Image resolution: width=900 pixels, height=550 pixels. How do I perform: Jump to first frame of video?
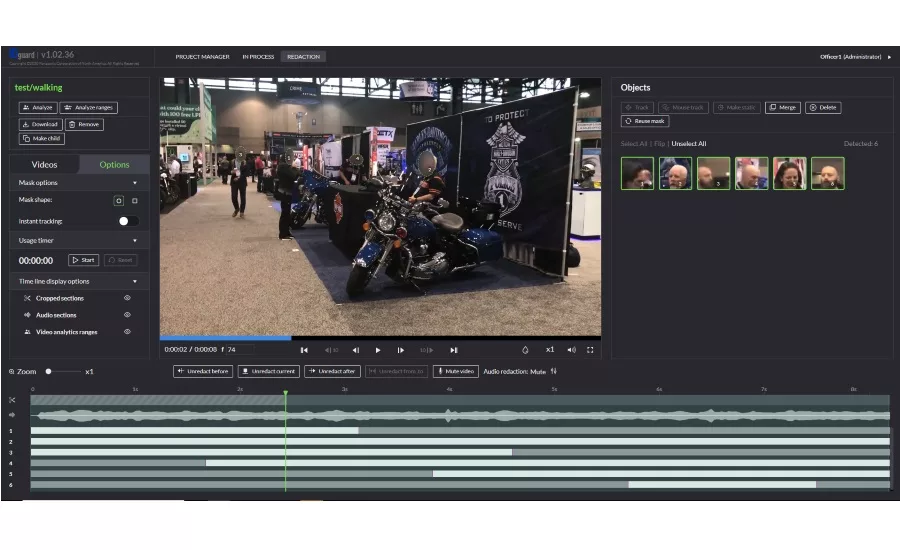click(304, 350)
